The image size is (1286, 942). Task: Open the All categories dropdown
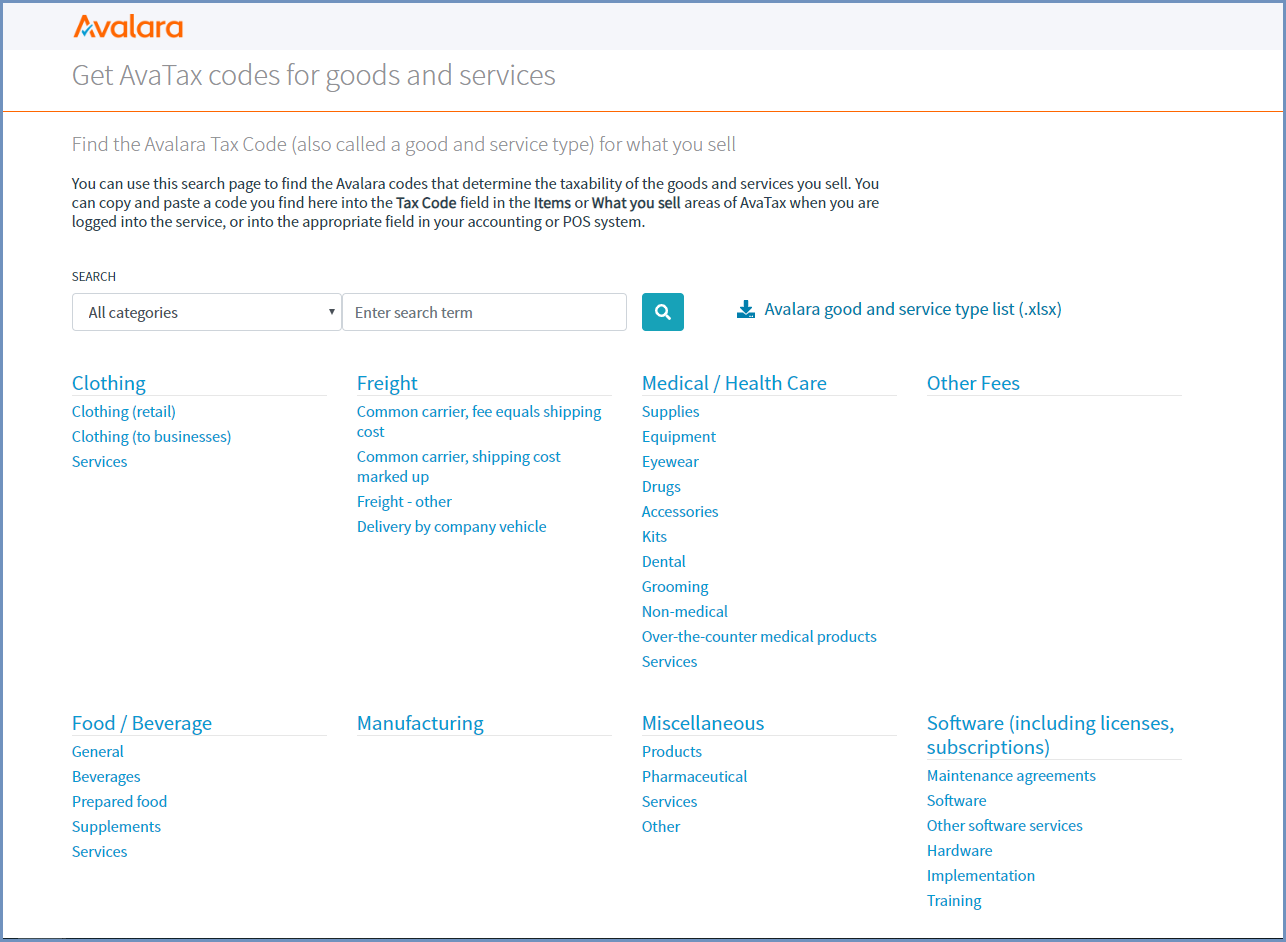pyautogui.click(x=207, y=312)
